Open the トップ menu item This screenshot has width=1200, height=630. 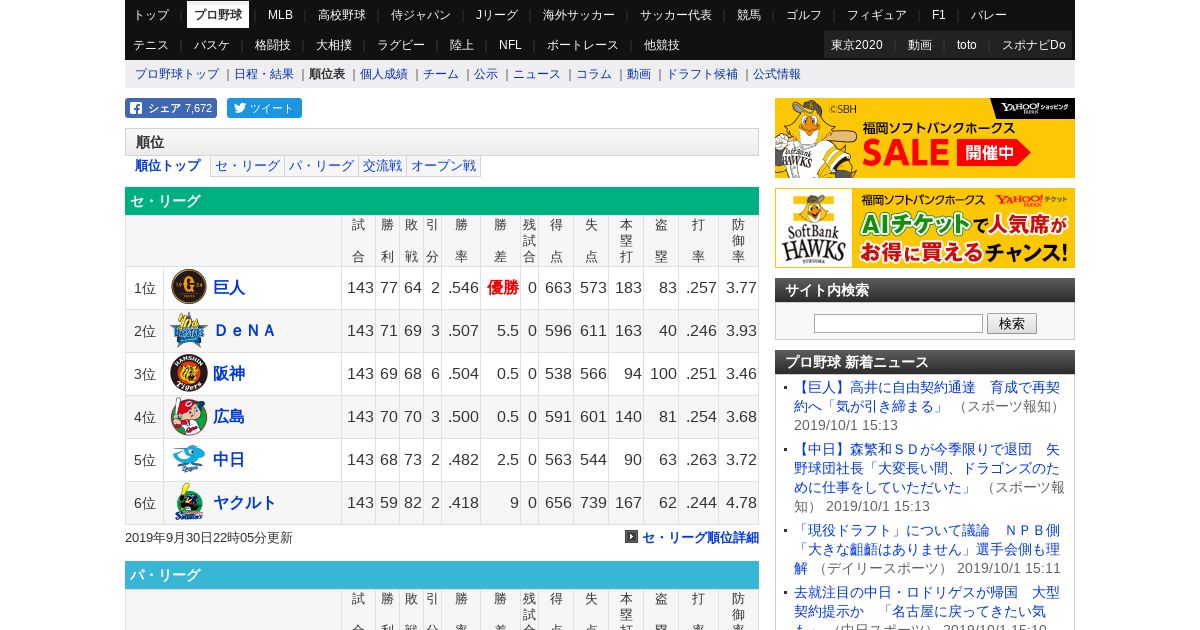coord(151,15)
